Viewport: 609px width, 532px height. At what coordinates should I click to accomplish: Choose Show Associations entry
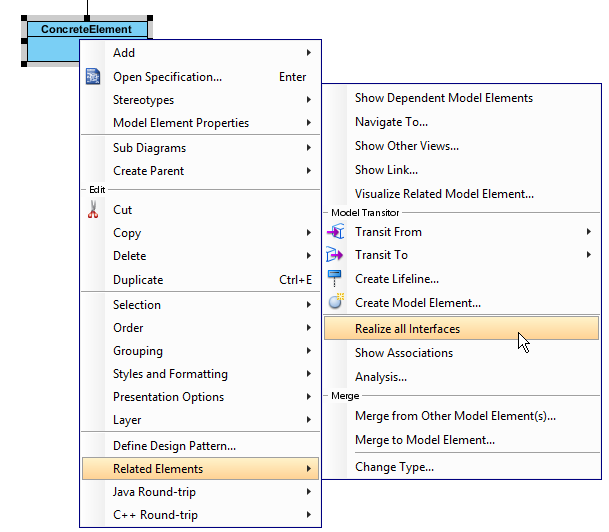461,353
